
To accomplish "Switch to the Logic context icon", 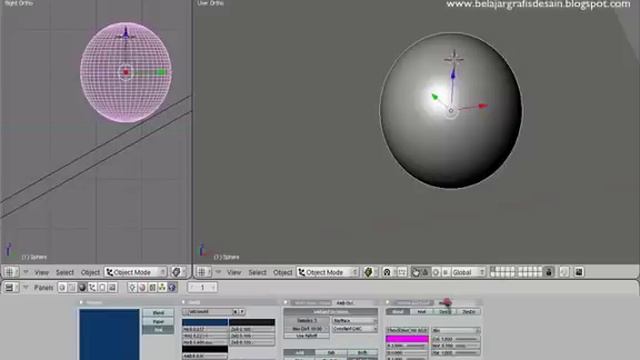I will coord(62,287).
